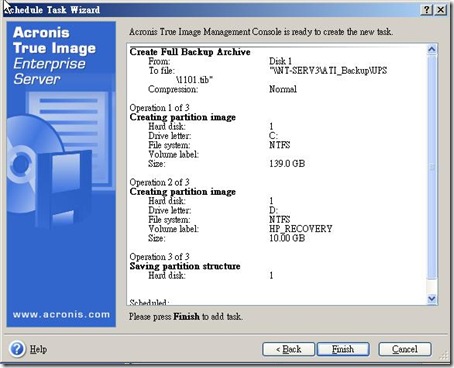Click the '139.0 GB' size value
Viewport: 454px width, 368px height.
point(287,164)
